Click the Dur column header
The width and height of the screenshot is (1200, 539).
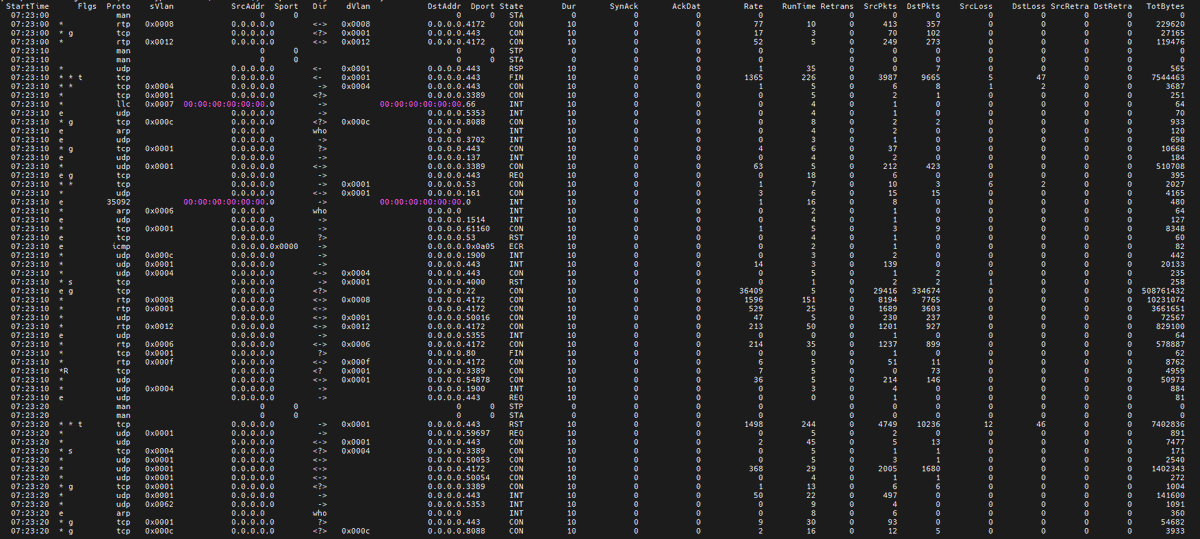[569, 6]
